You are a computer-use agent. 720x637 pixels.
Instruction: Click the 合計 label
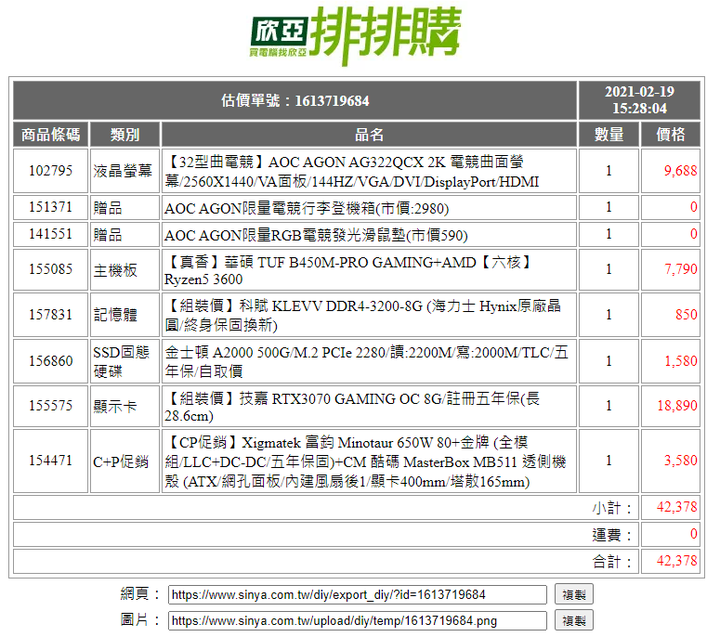tap(612, 562)
